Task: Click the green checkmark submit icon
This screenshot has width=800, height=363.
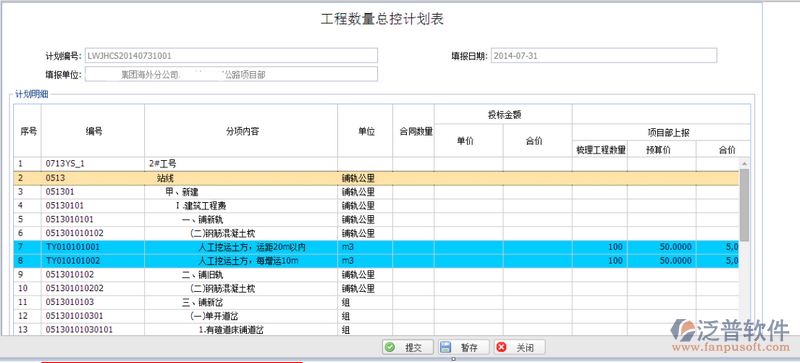Action: click(390, 348)
